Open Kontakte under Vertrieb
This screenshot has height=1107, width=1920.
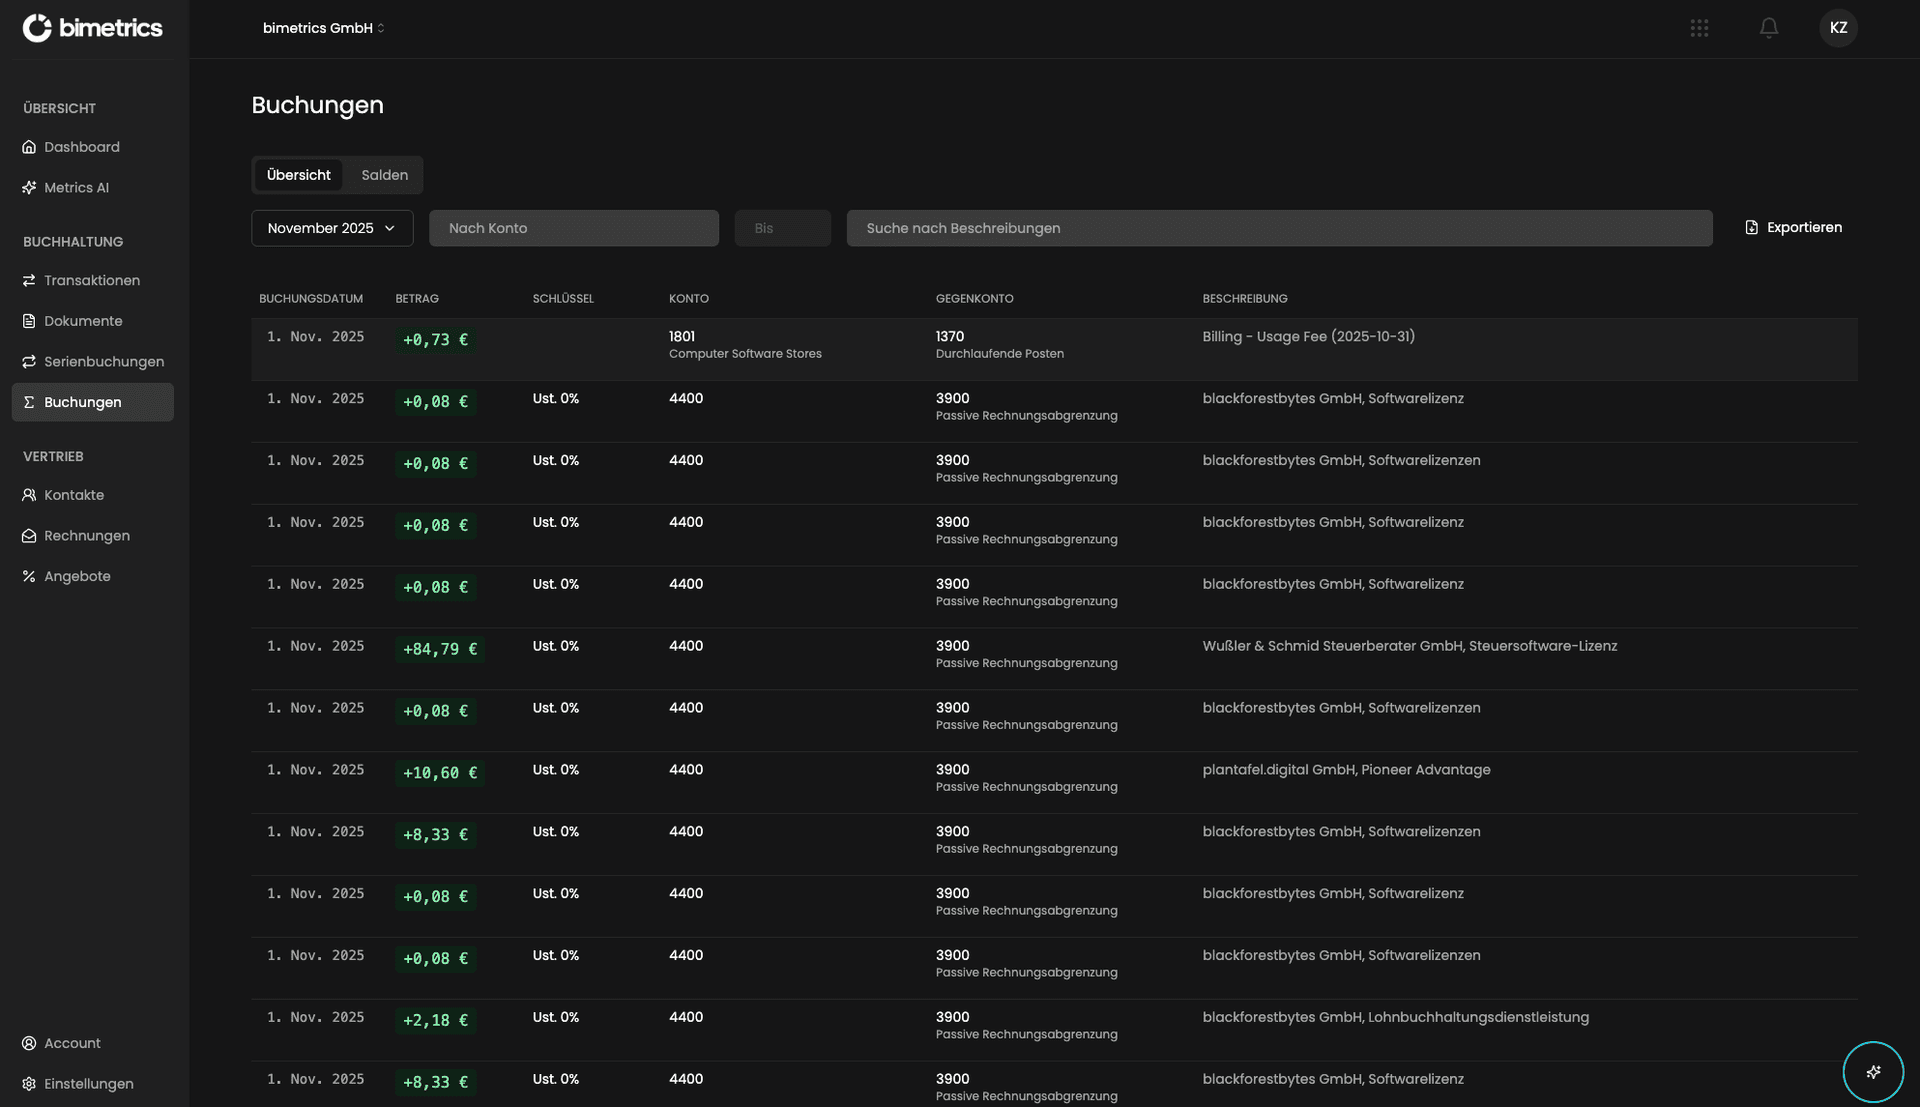click(74, 494)
